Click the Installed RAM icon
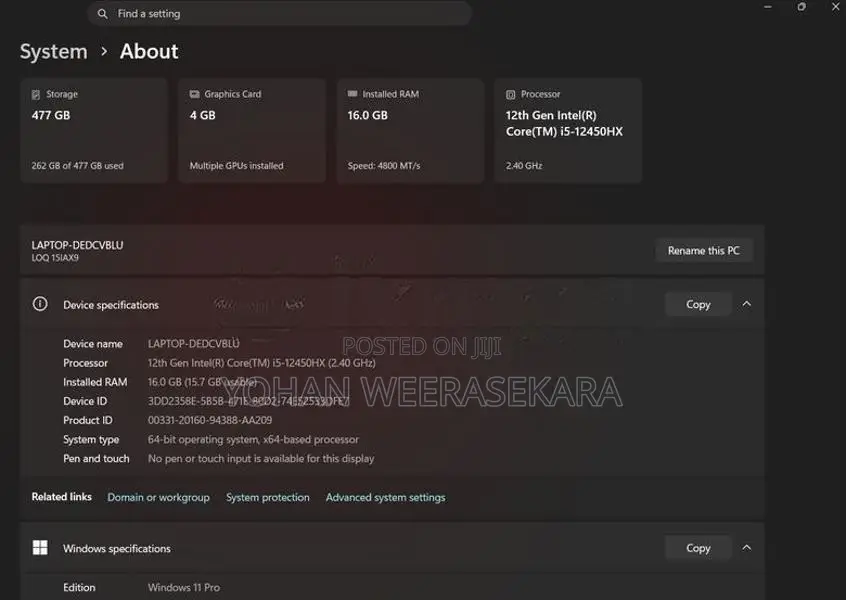 pyautogui.click(x=352, y=94)
